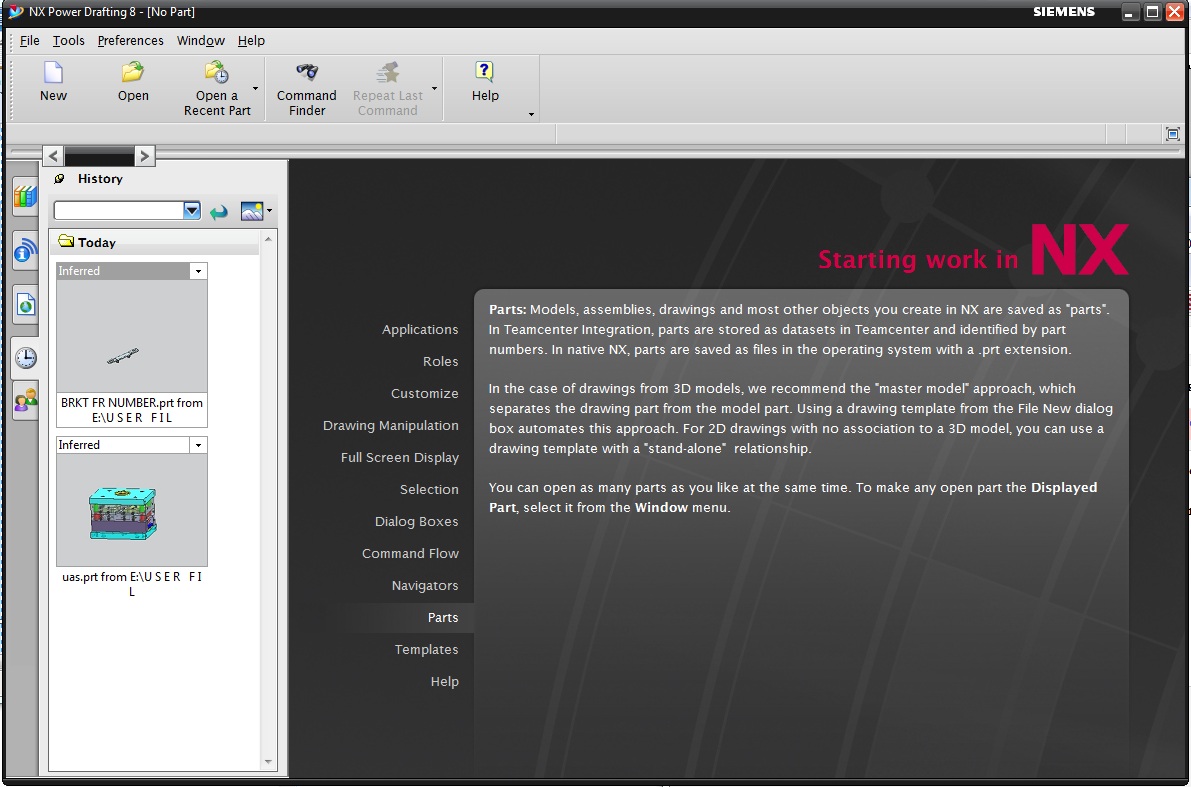This screenshot has height=787, width=1191.
Task: Open the Help menu
Action: 251,41
